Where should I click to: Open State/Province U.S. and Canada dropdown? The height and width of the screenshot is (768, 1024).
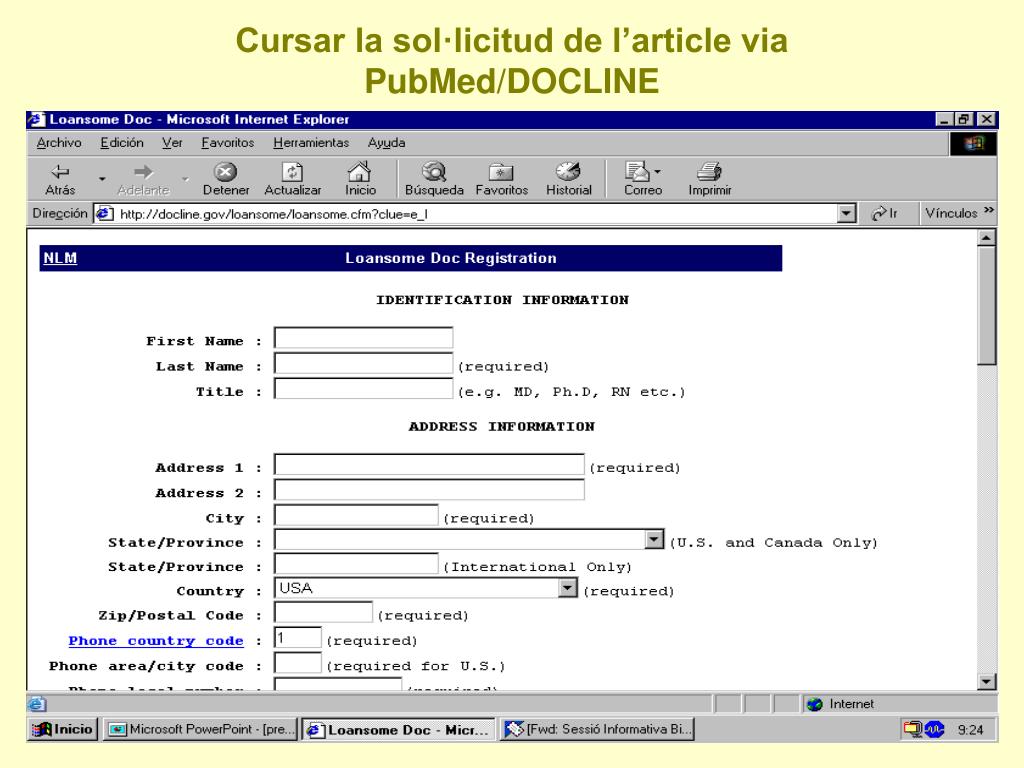[654, 539]
